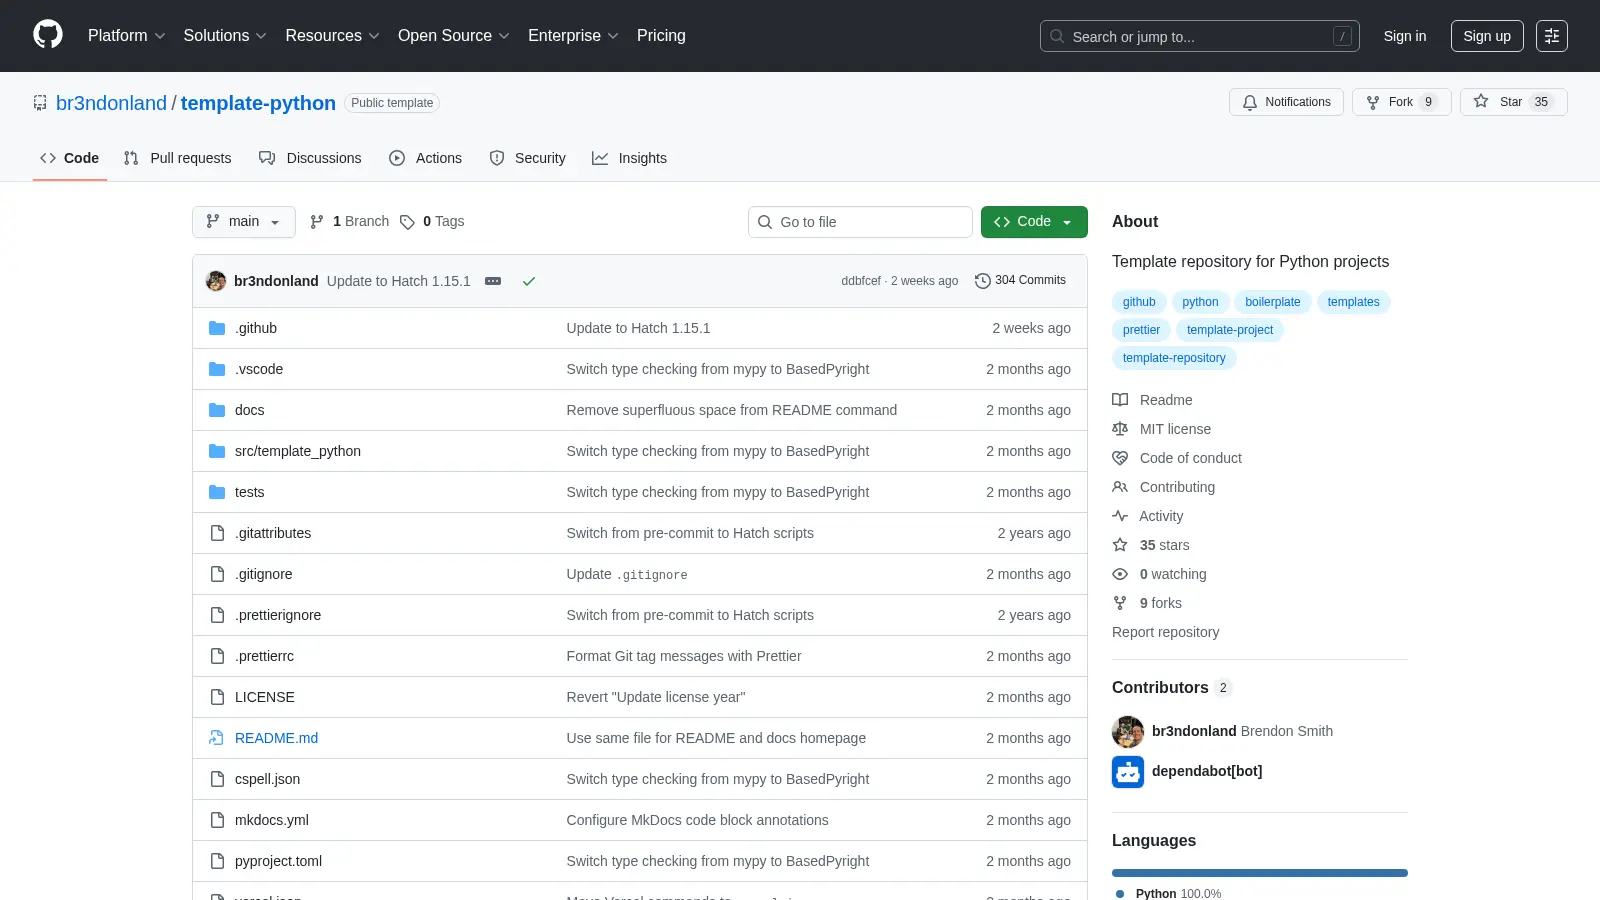Open the command palette icon in header
The image size is (1600, 900).
click(x=1552, y=36)
